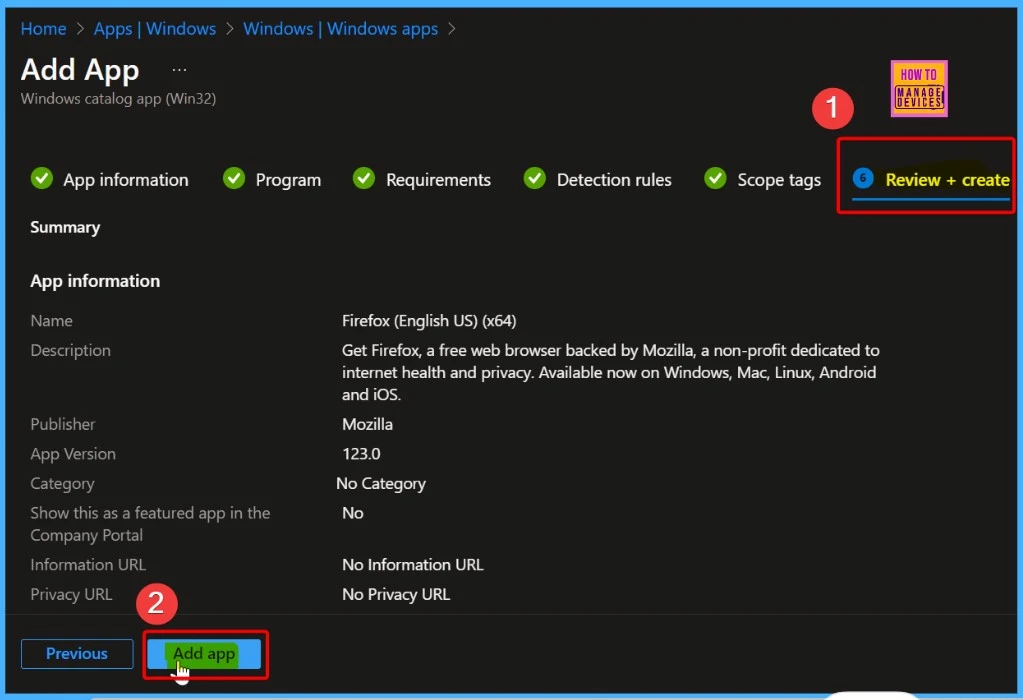The height and width of the screenshot is (700, 1023).
Task: Click the 'Privacy URL' field label
Action: click(71, 594)
